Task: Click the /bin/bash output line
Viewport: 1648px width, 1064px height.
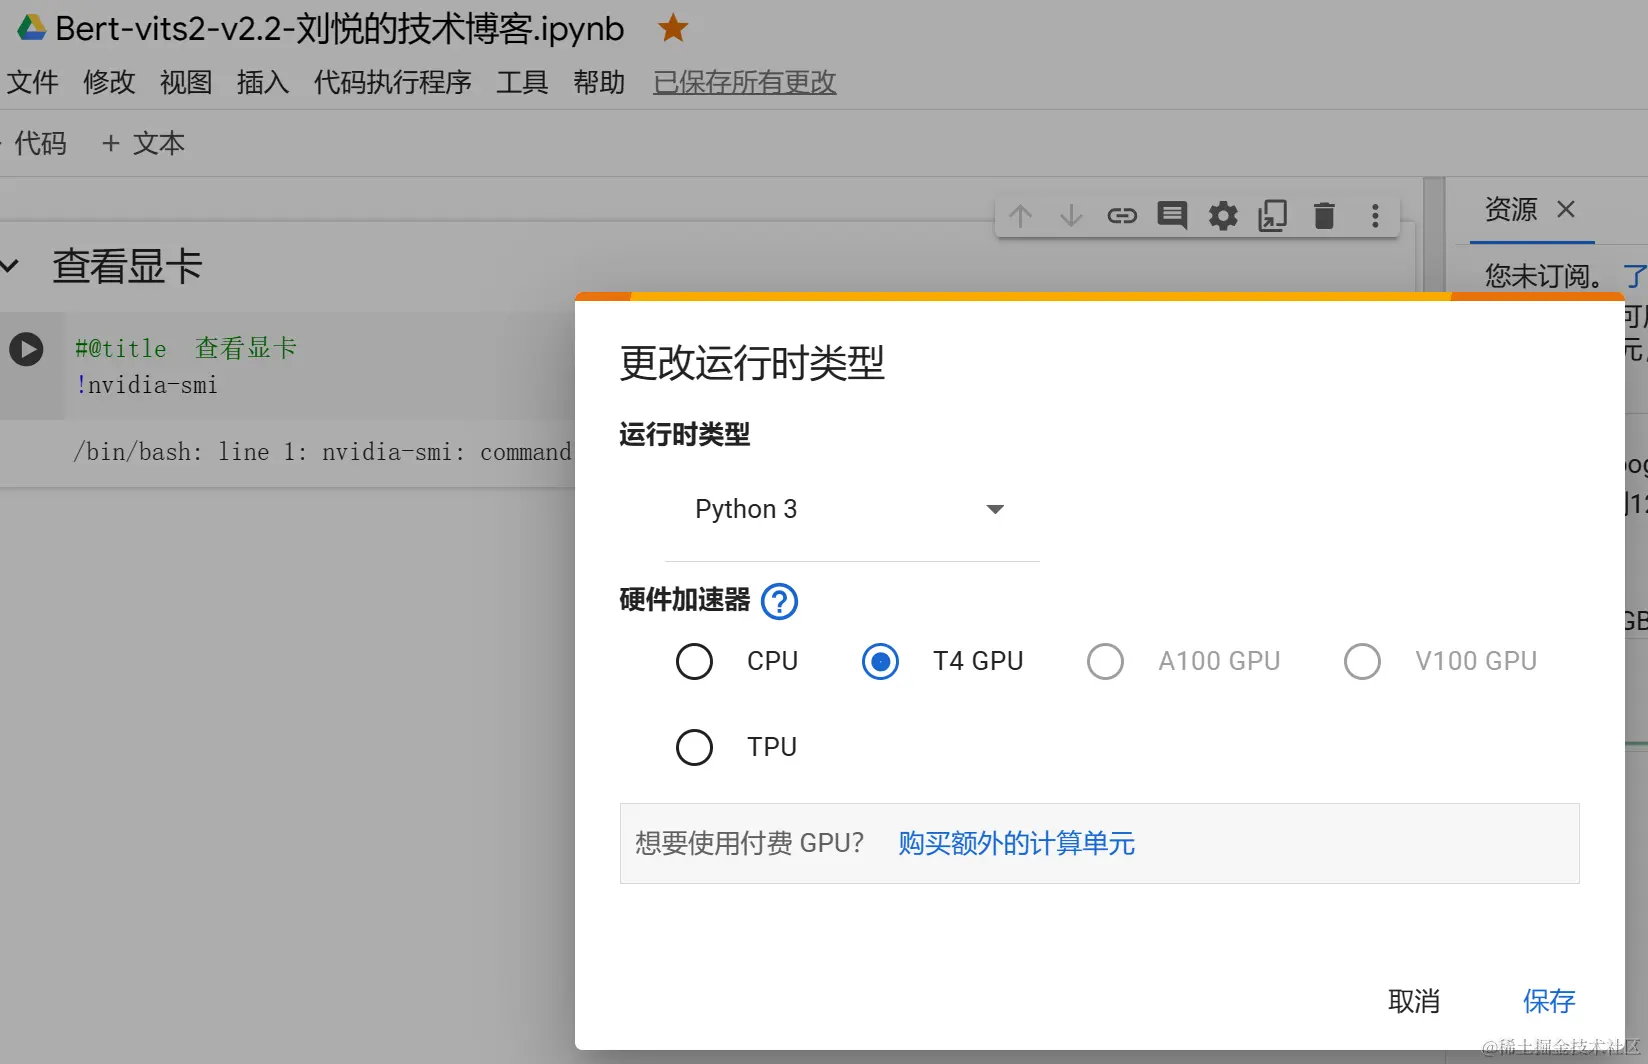Action: click(322, 452)
